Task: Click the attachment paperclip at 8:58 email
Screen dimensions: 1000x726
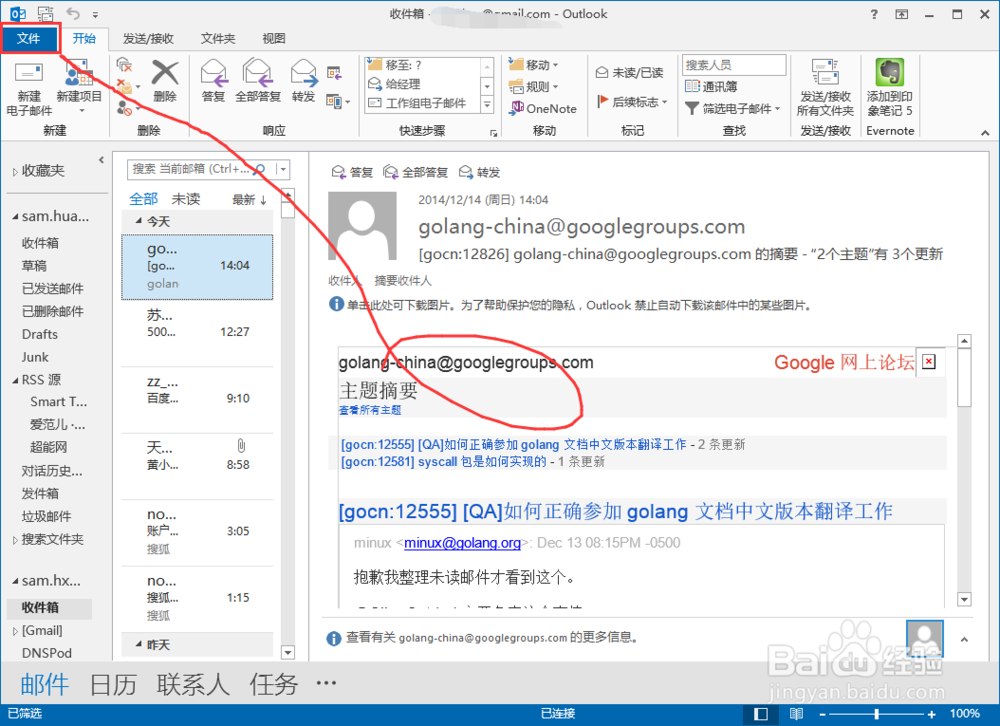Action: coord(241,445)
